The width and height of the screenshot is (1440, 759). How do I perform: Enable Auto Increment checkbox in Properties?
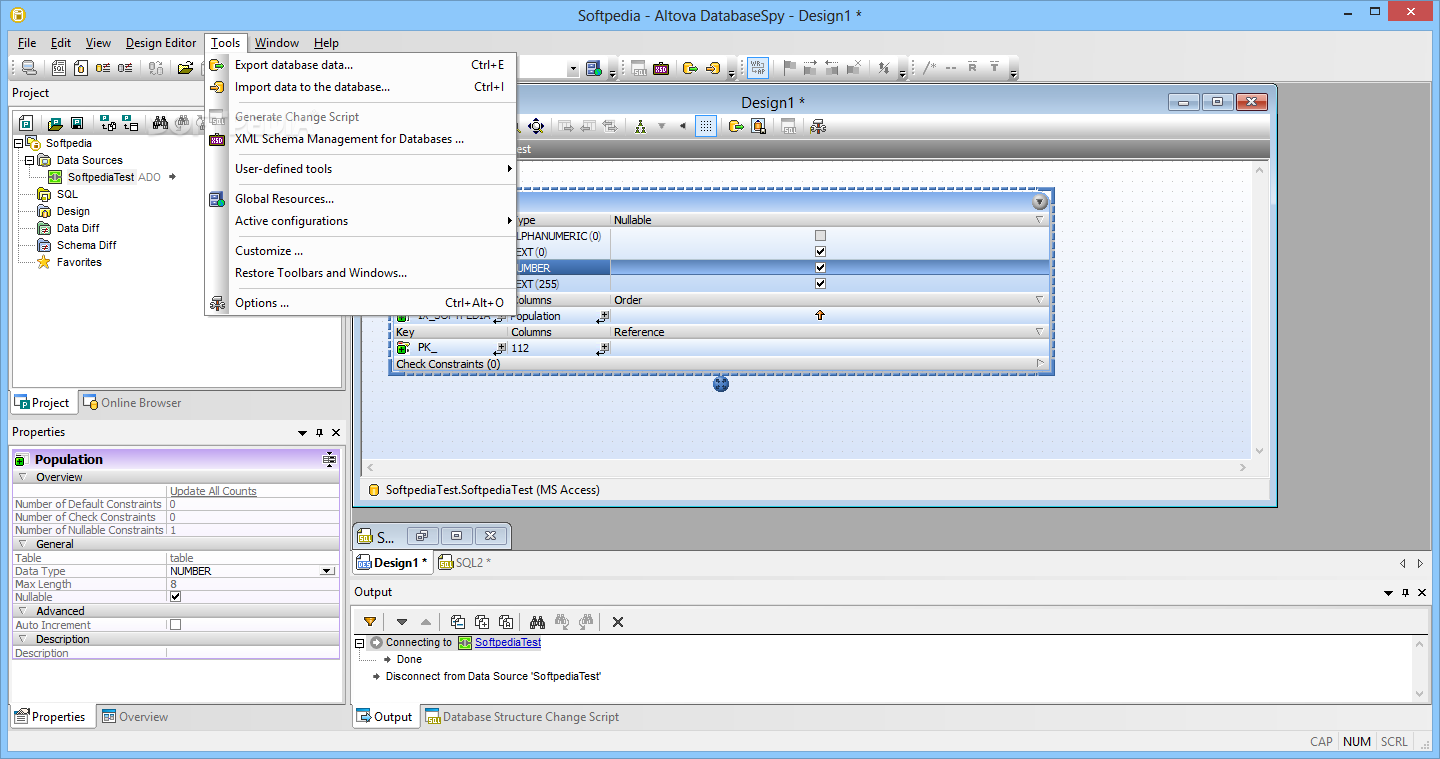[176, 625]
